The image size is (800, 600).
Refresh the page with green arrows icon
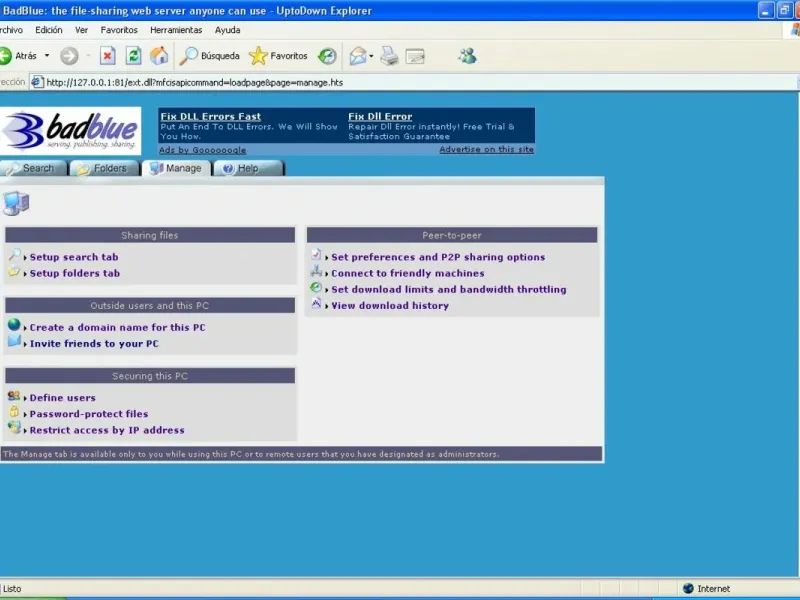tap(134, 56)
